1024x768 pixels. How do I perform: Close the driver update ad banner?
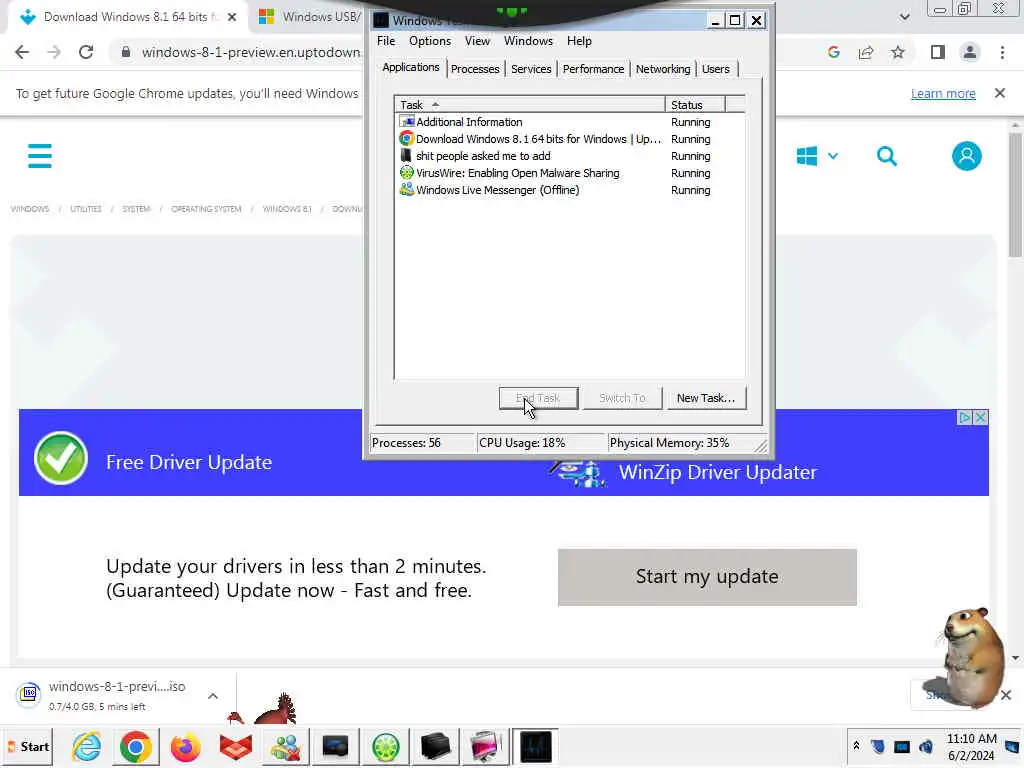[x=980, y=417]
